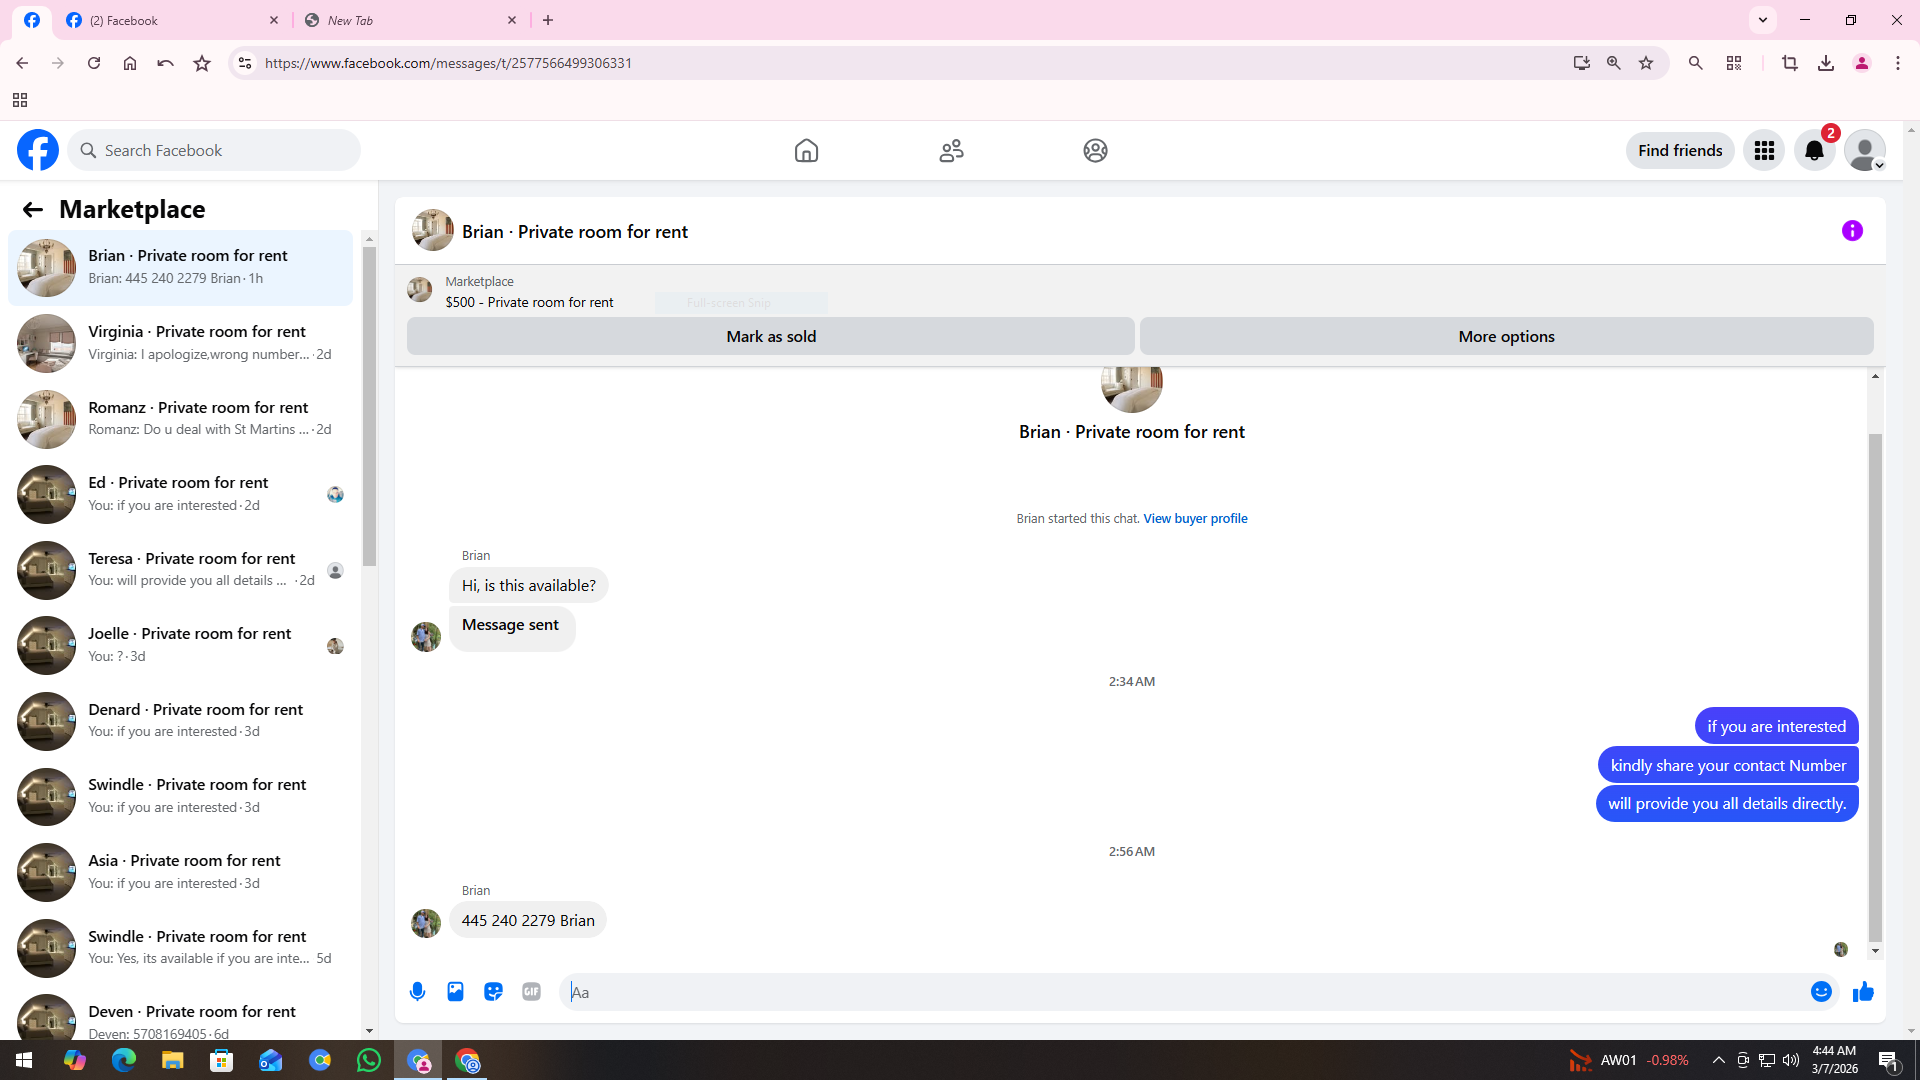Click the voice clip microphone icon
1920x1080 pixels.
click(x=417, y=991)
